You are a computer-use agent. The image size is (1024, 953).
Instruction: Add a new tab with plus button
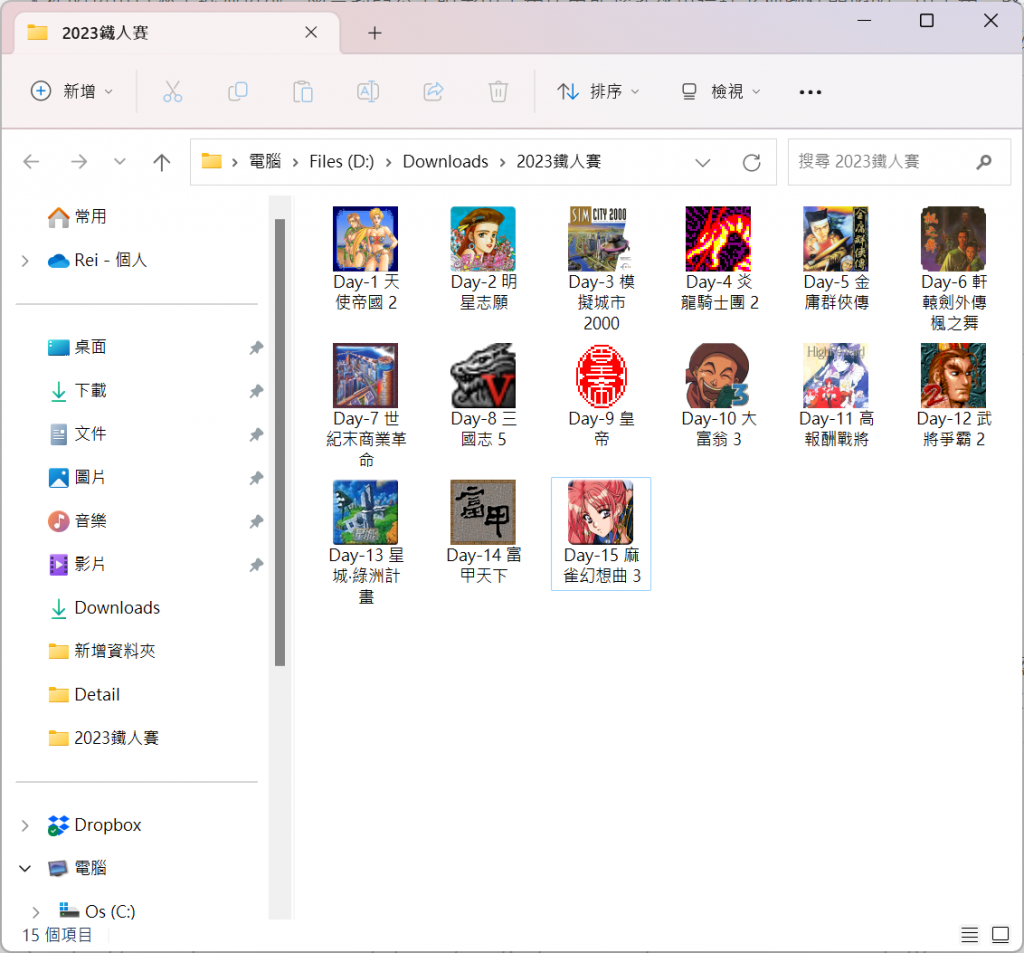coord(374,33)
